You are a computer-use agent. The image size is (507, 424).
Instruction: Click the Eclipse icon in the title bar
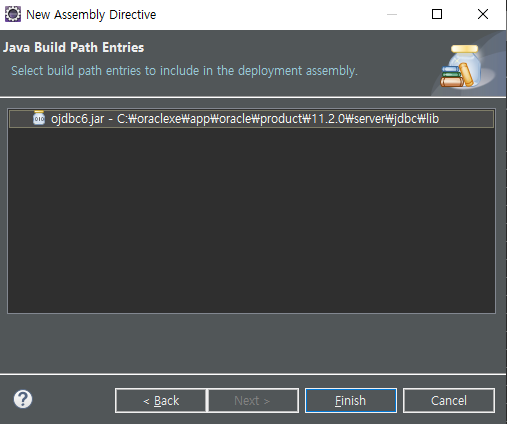tap(13, 14)
